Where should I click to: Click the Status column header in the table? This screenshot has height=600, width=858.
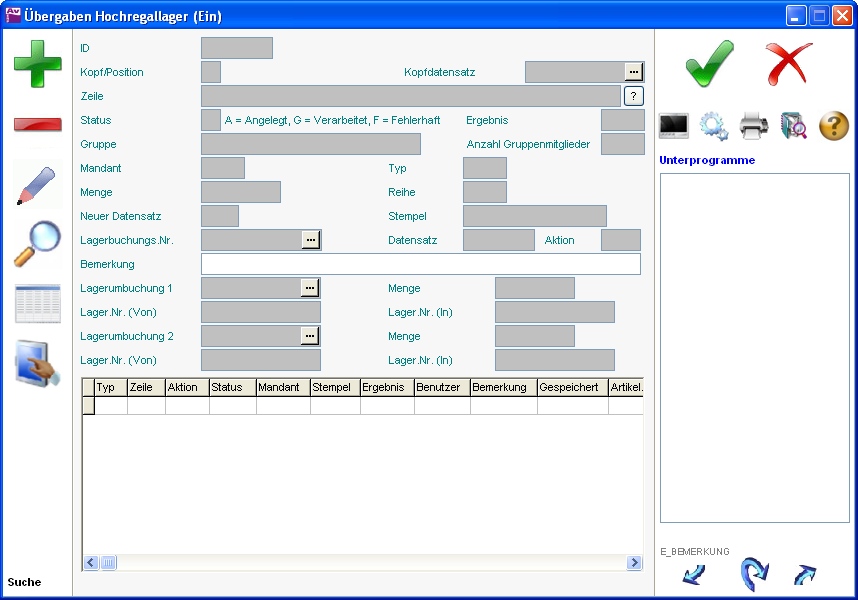(232, 387)
